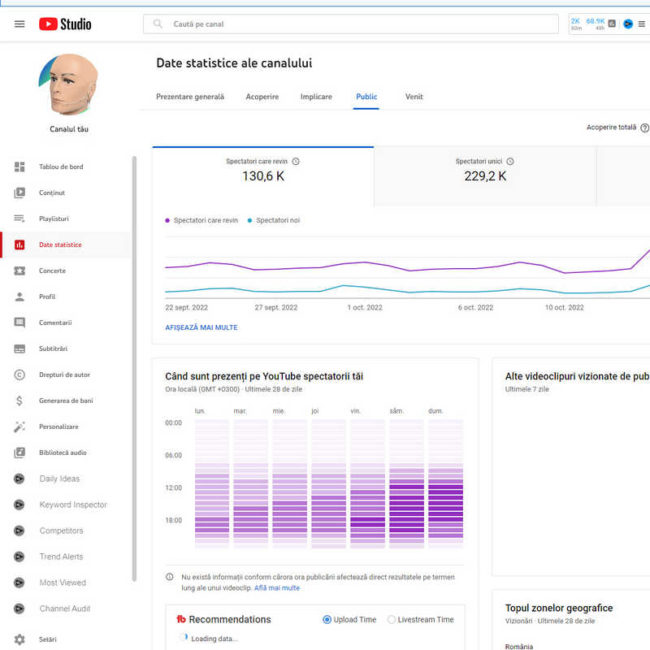This screenshot has width=650, height=650.
Task: Click the 2K extension stat
Action: click(x=576, y=24)
